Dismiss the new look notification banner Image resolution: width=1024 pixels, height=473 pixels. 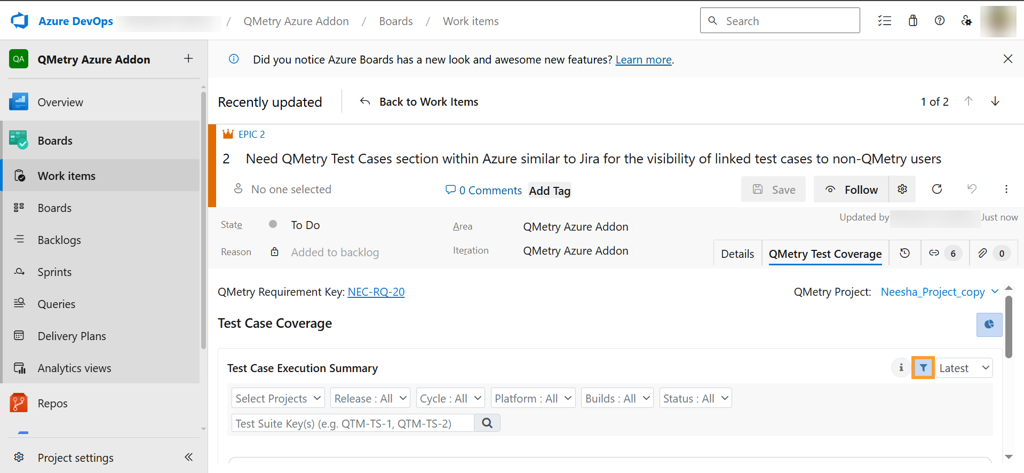tap(1008, 59)
